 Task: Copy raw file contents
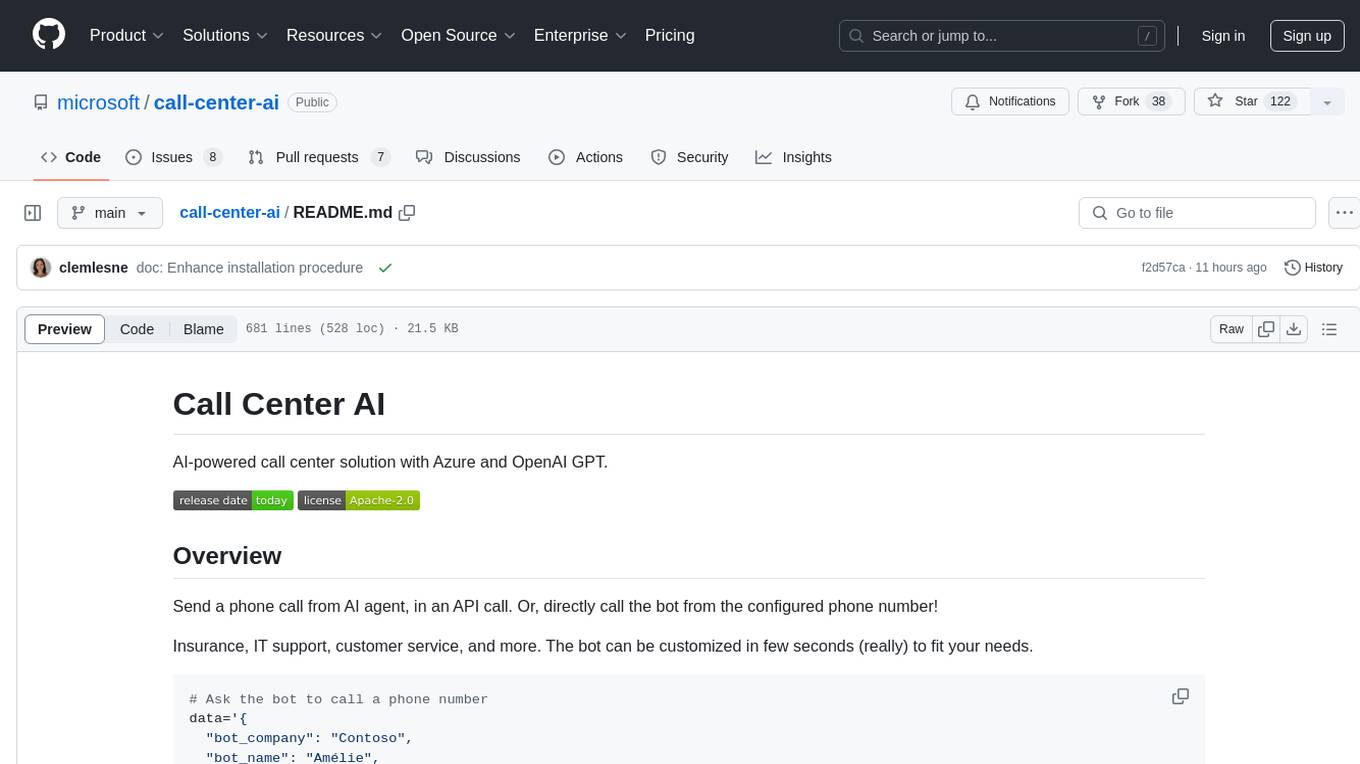pyautogui.click(x=1267, y=329)
